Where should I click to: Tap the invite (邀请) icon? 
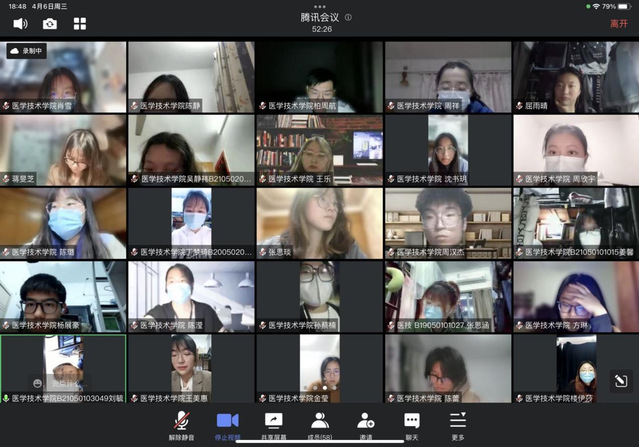pyautogui.click(x=366, y=424)
